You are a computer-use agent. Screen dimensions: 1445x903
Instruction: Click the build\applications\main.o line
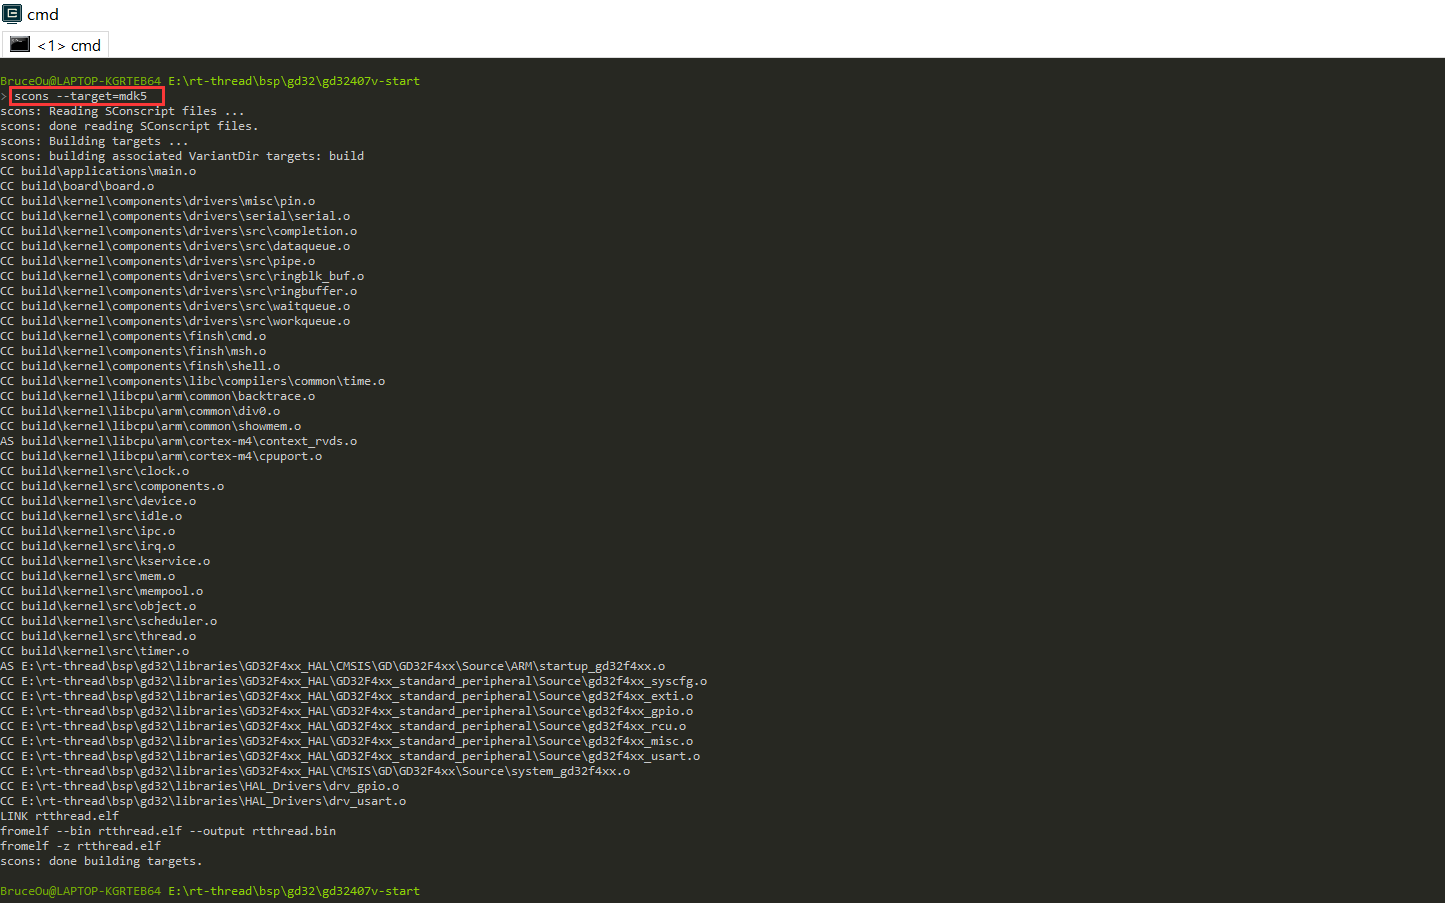(x=98, y=171)
